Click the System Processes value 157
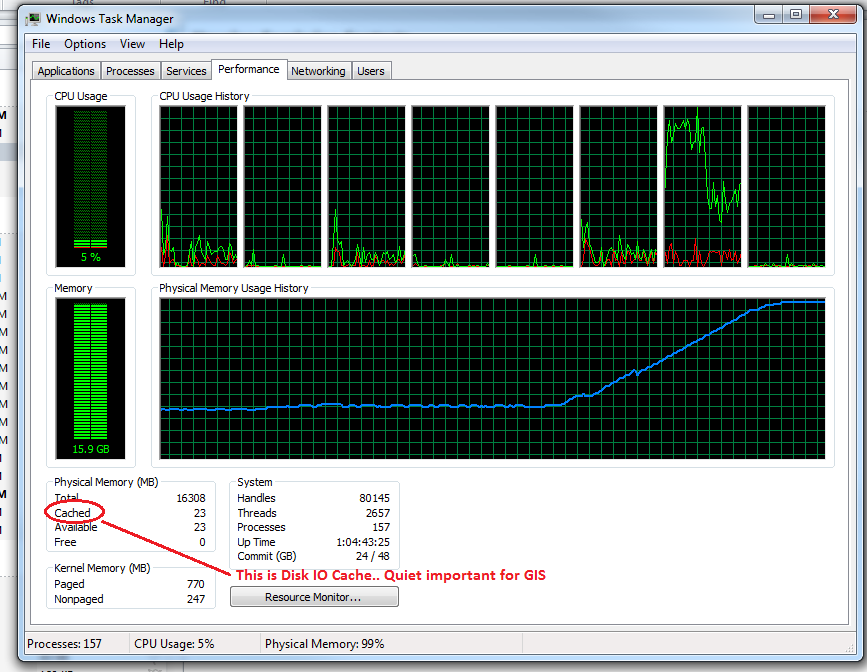 pos(381,527)
